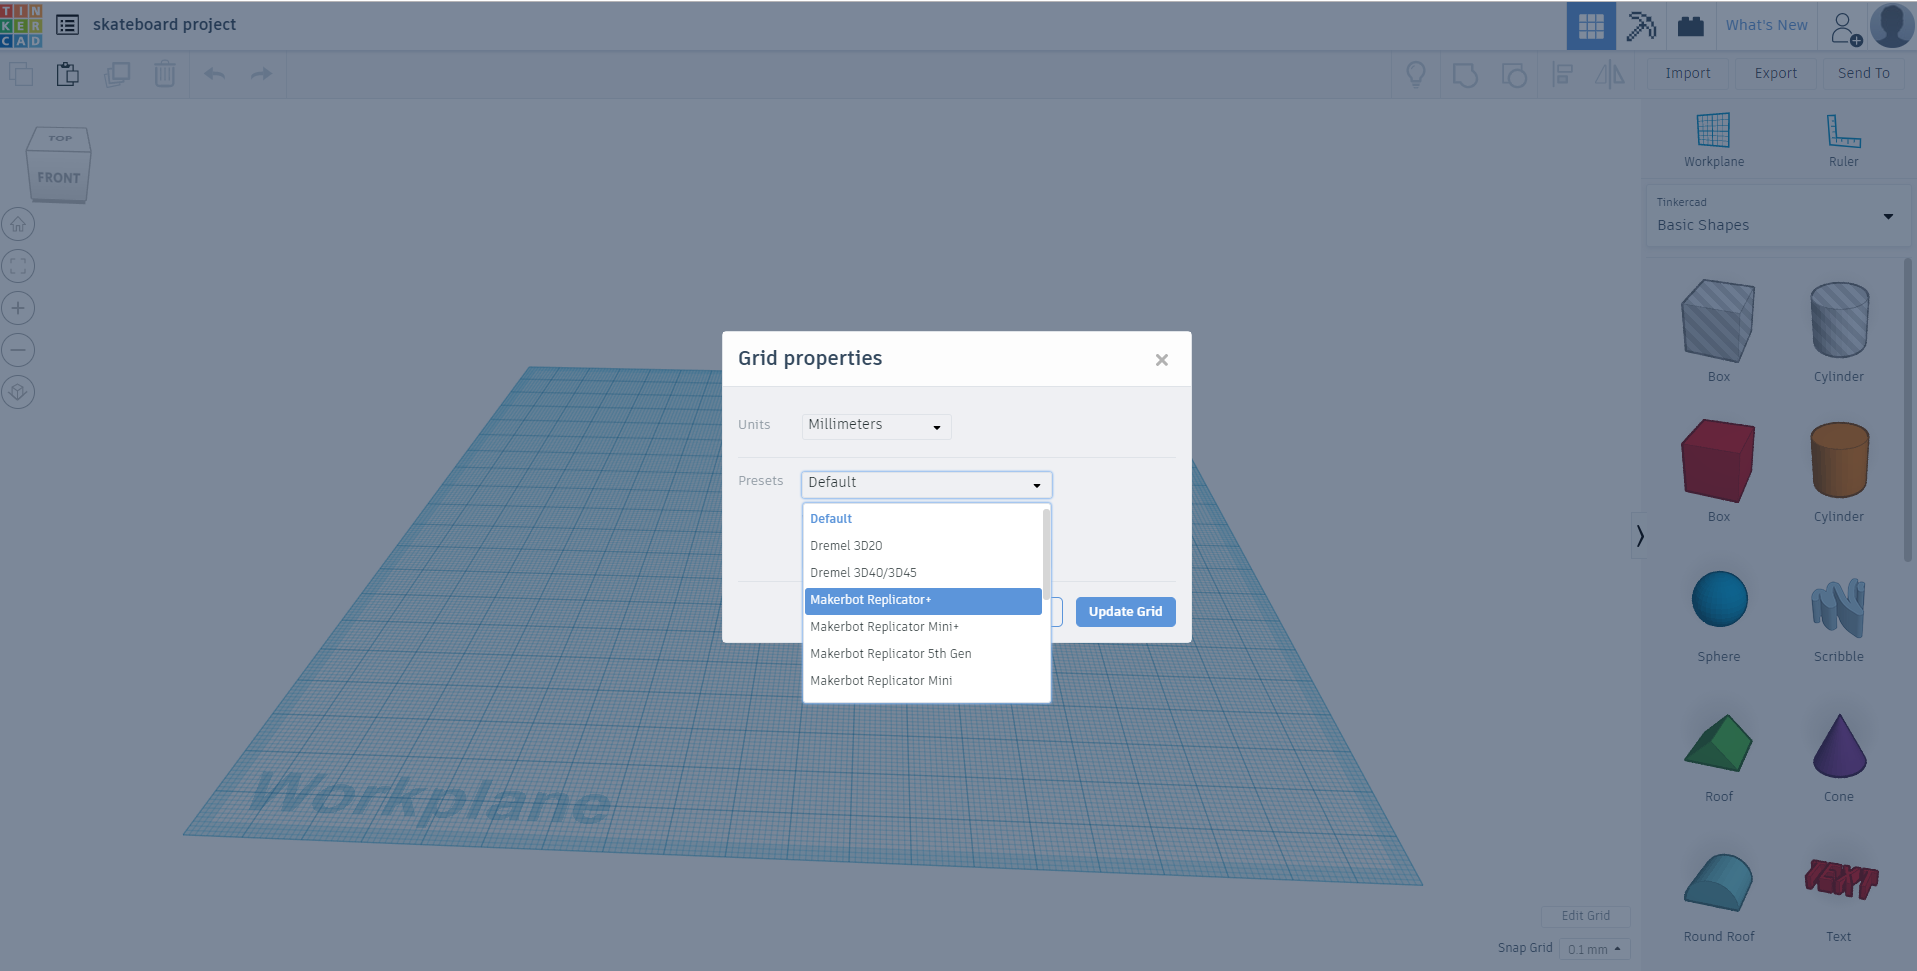Viewport: 1917px width, 971px height.
Task: Select the Dremel 3D40/3D45 preset
Action: coord(923,573)
